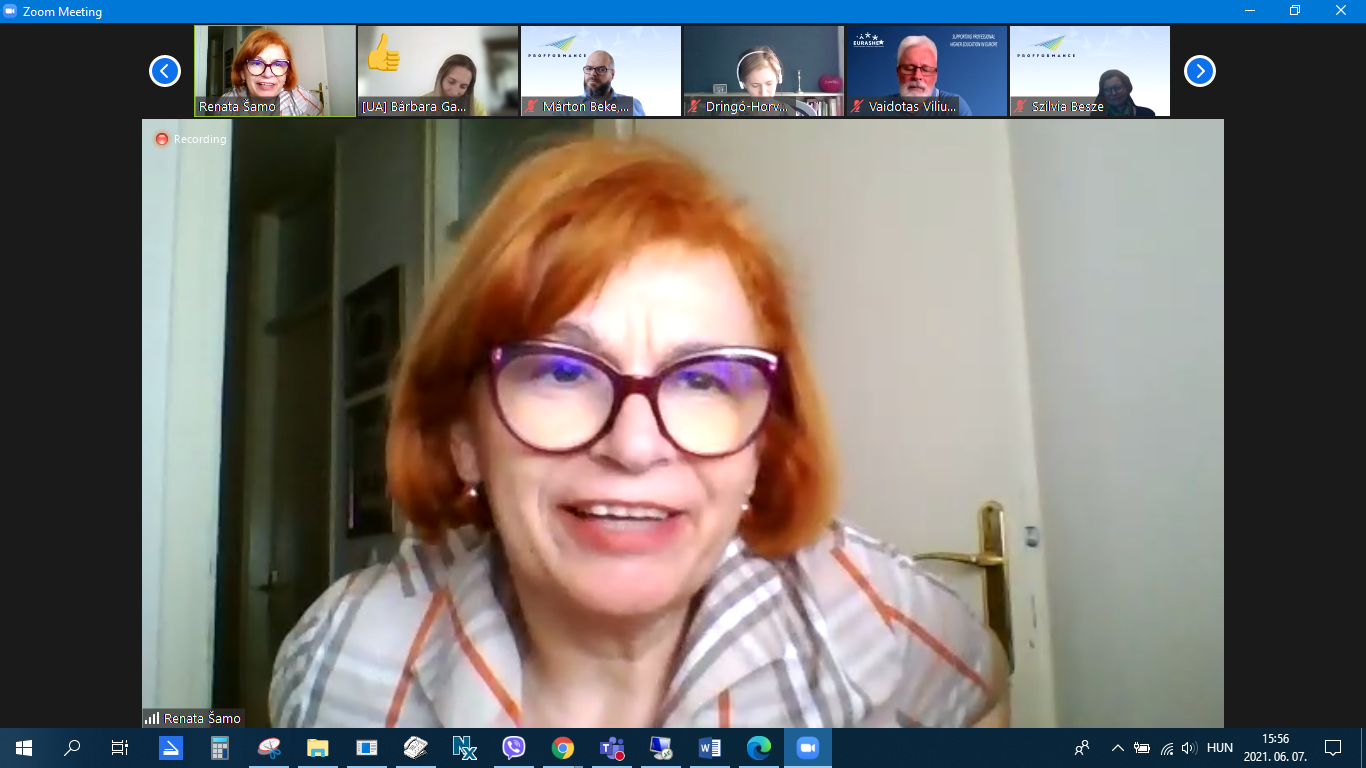Viewport: 1366px width, 768px height.
Task: Open the taskbar clock and calendar
Action: click(1275, 748)
